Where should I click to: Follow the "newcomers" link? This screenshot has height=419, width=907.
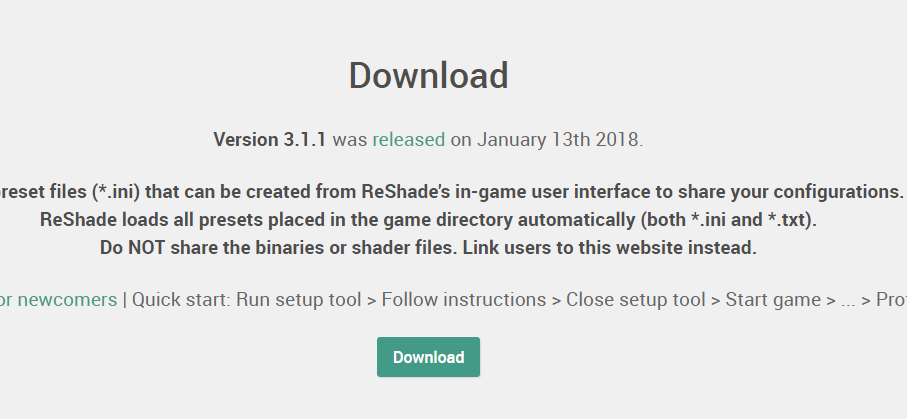point(68,299)
